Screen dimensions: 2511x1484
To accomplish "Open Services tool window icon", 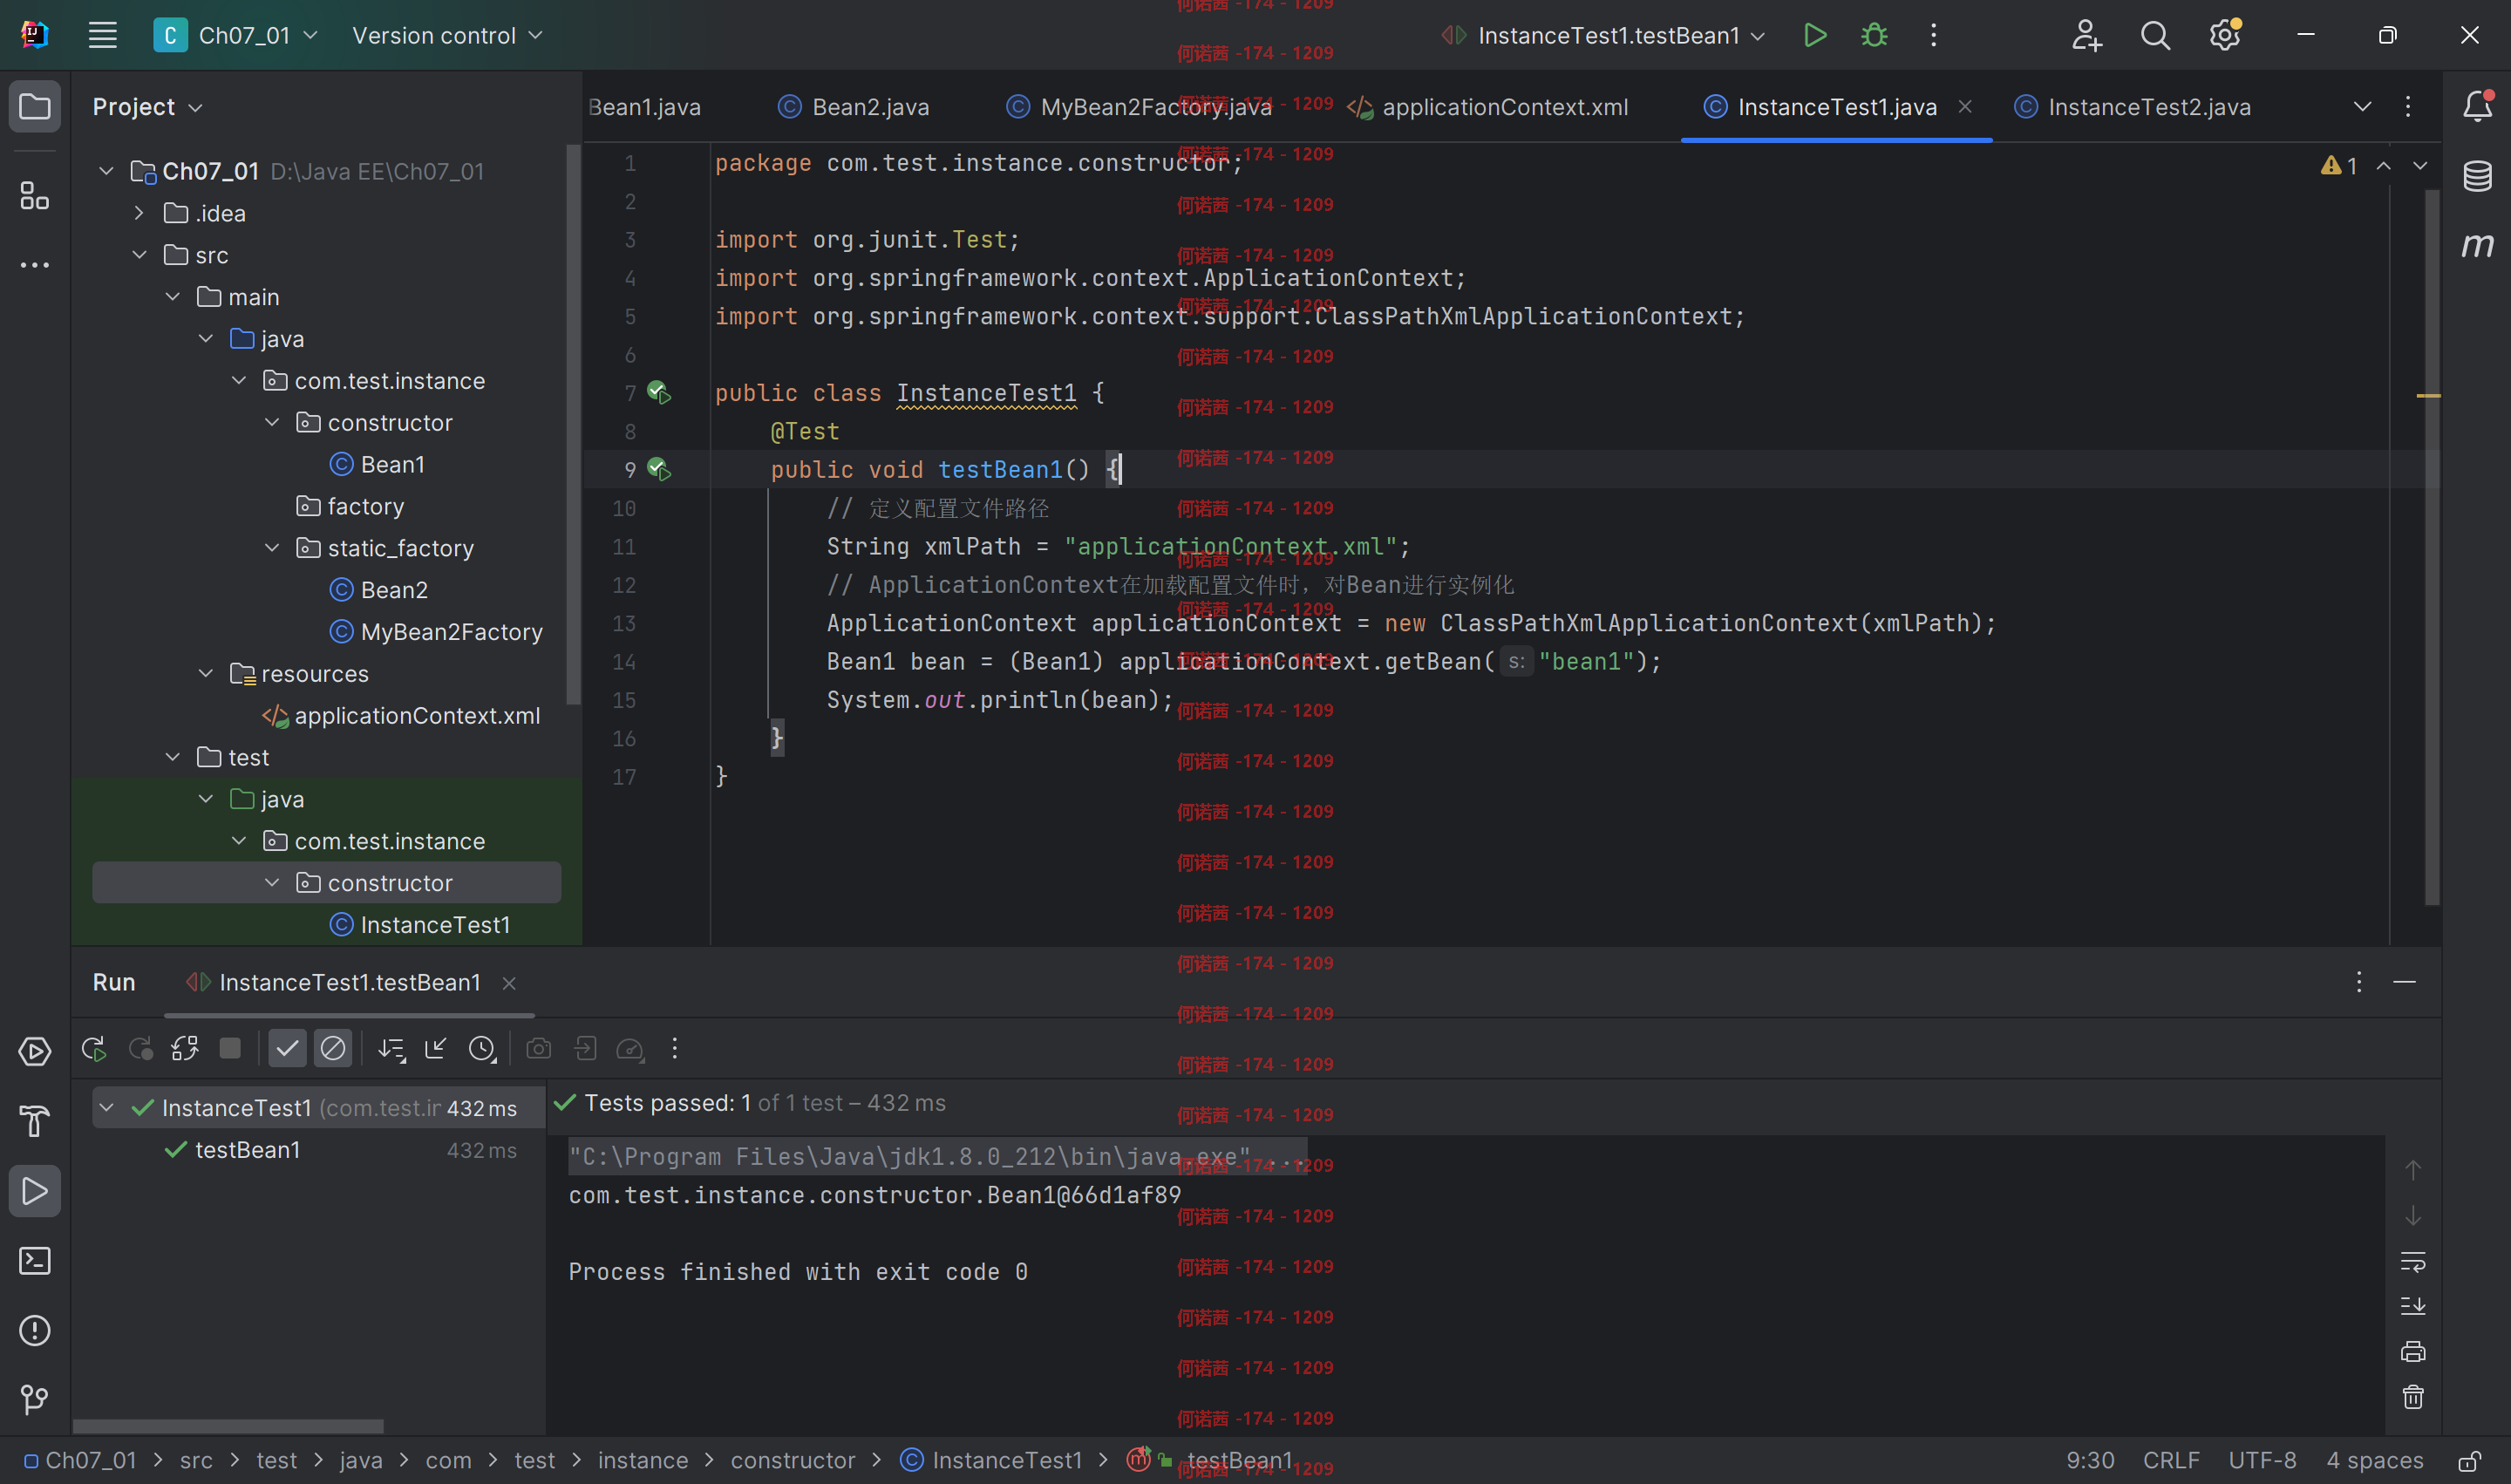I will pyautogui.click(x=35, y=1051).
